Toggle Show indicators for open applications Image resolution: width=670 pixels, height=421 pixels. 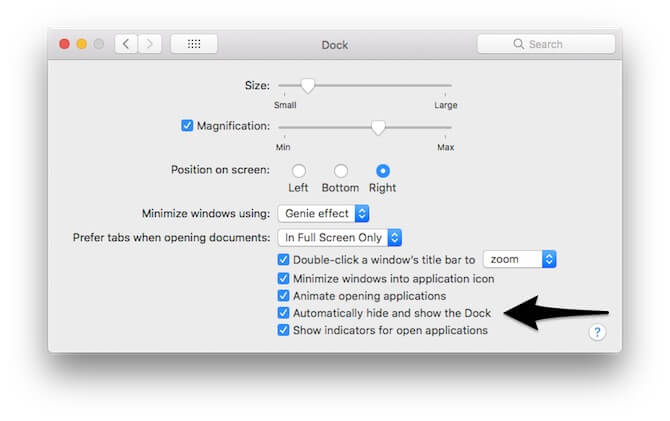(283, 330)
